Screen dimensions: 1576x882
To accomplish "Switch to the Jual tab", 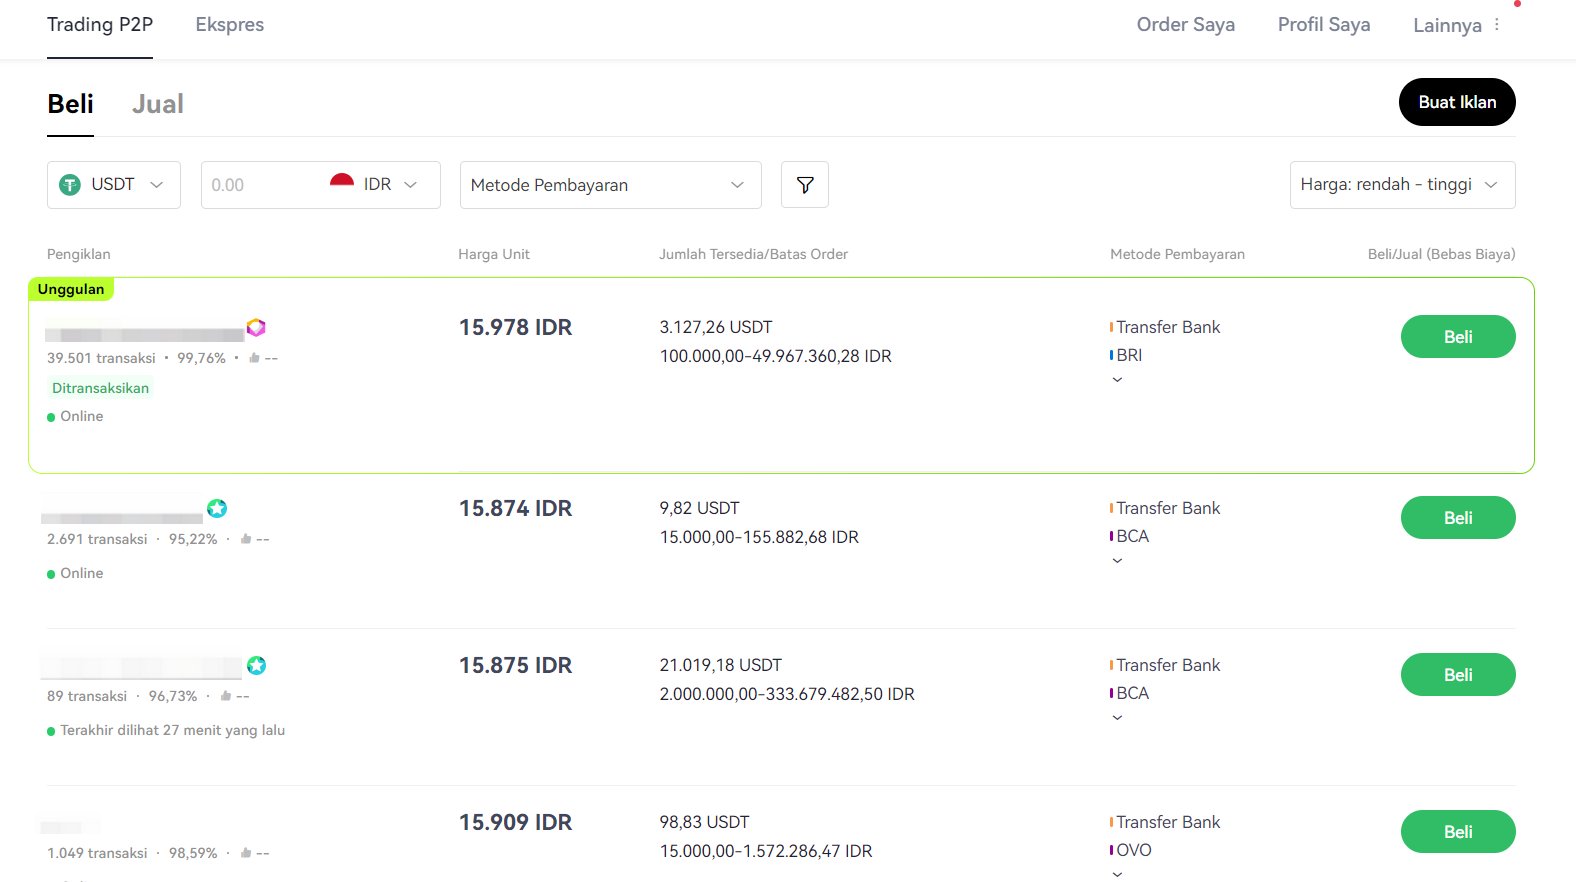I will pos(158,104).
